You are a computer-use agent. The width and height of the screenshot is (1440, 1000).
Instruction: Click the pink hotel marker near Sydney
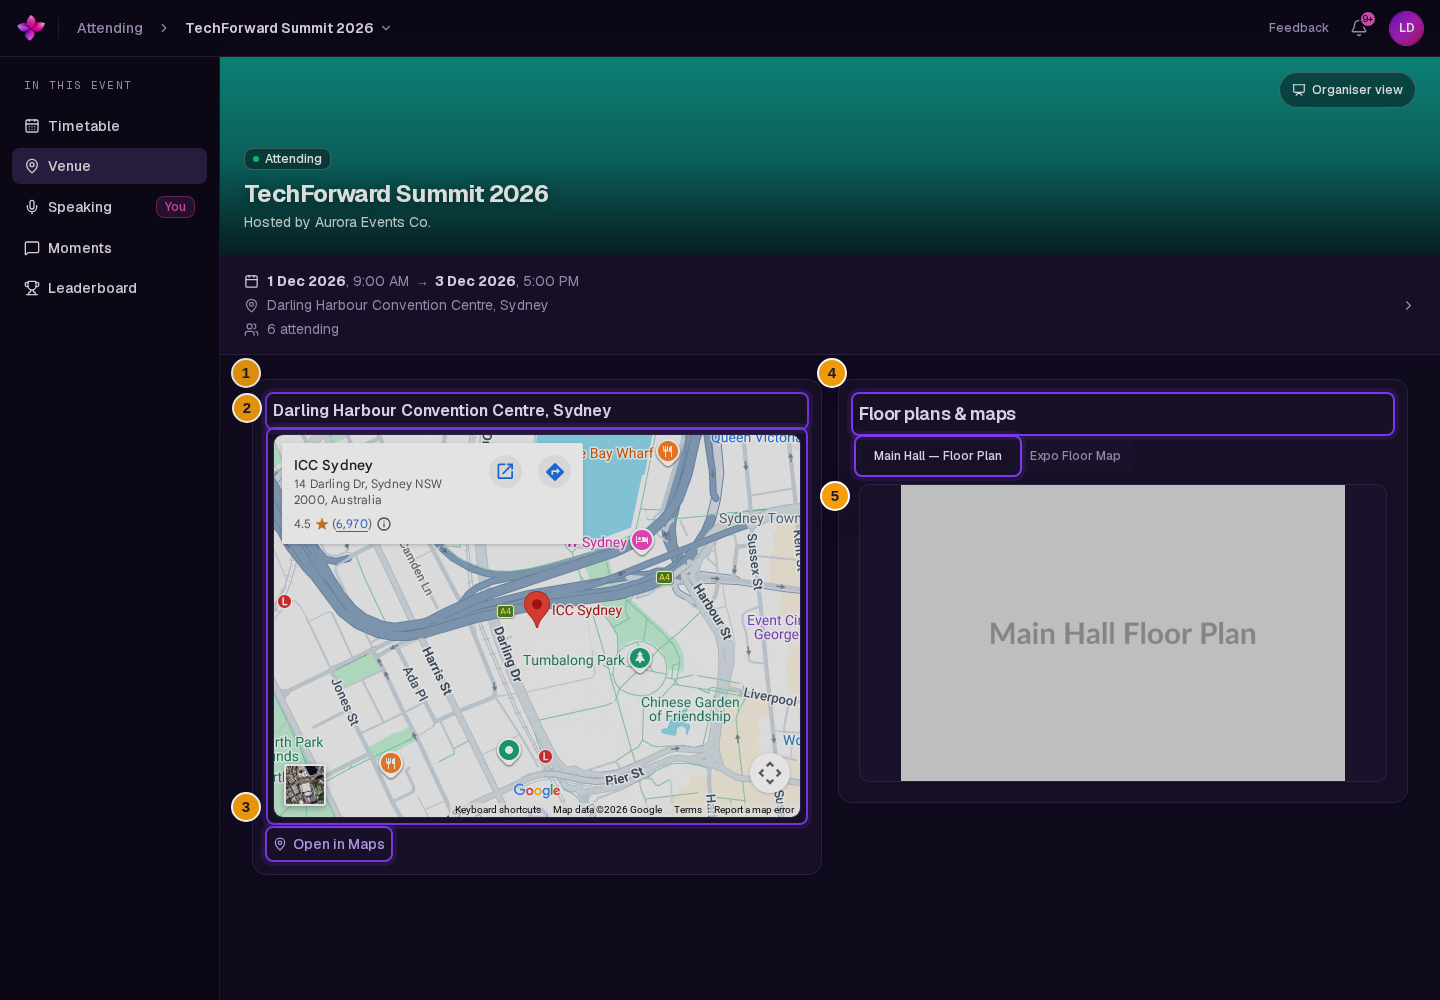pos(642,540)
